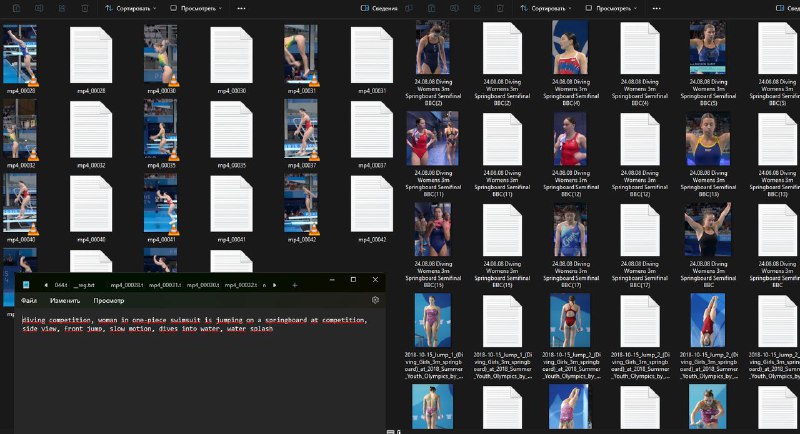Select mp4_00042 text document icon

click(x=372, y=203)
